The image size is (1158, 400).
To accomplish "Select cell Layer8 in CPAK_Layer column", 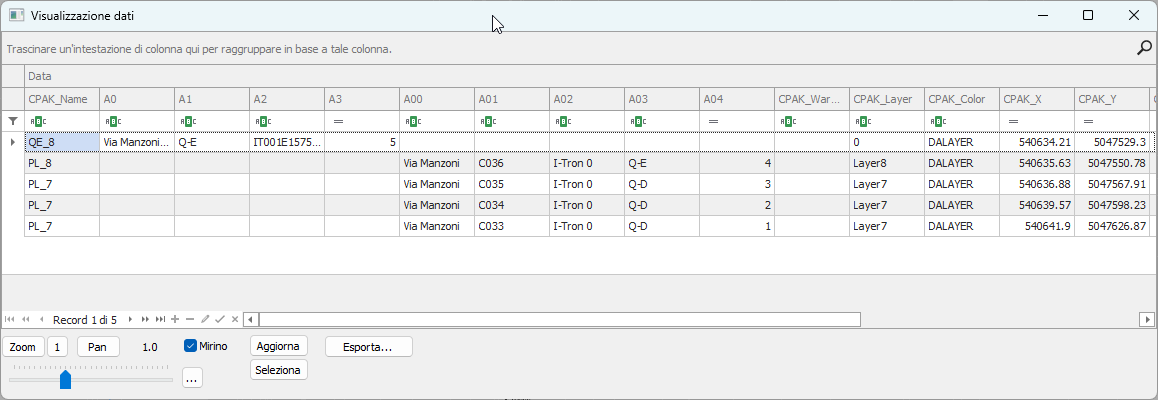I will [887, 163].
